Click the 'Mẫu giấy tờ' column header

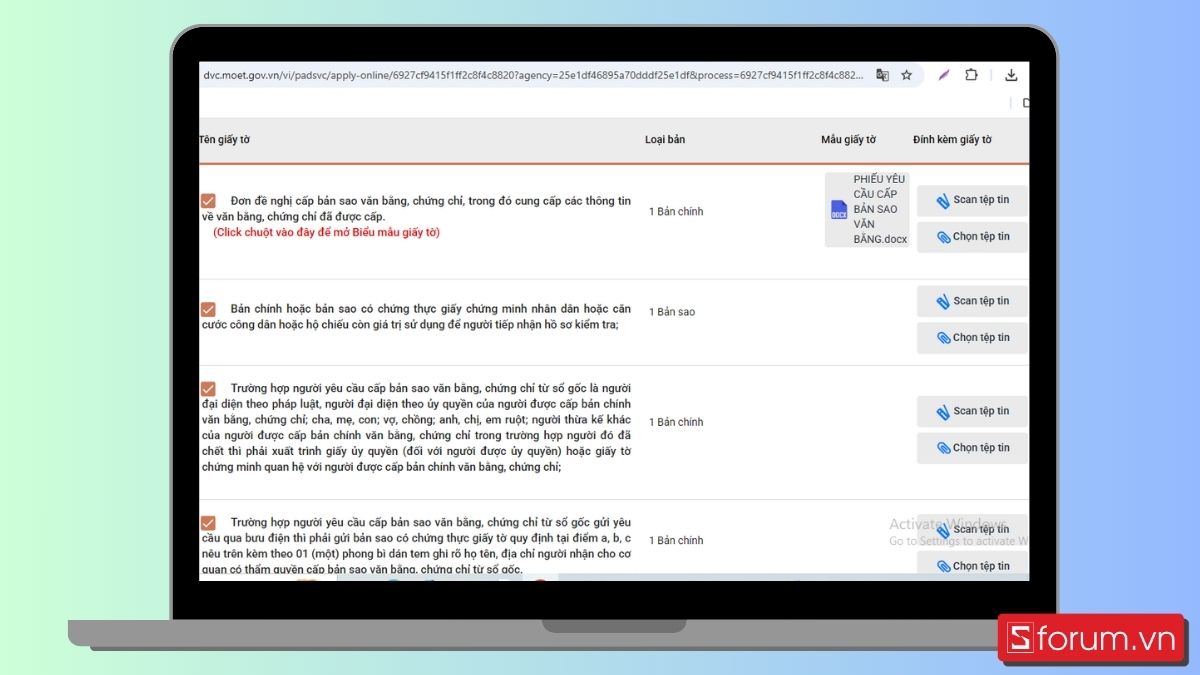click(x=849, y=140)
